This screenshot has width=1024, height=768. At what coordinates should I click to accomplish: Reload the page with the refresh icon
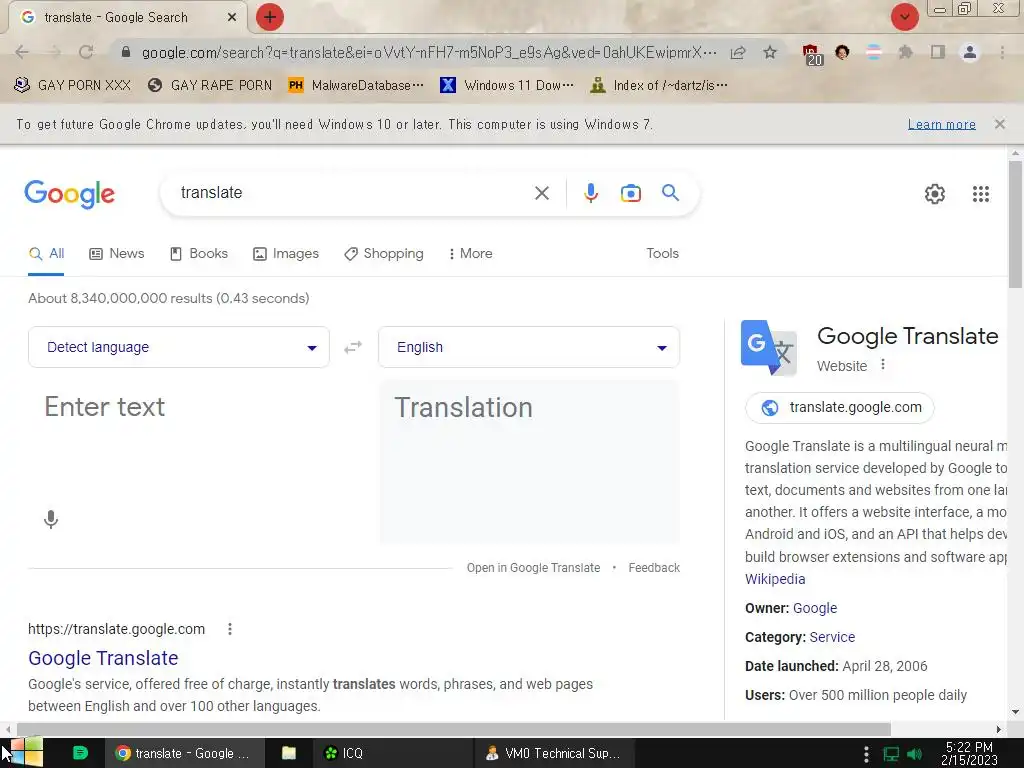86,52
